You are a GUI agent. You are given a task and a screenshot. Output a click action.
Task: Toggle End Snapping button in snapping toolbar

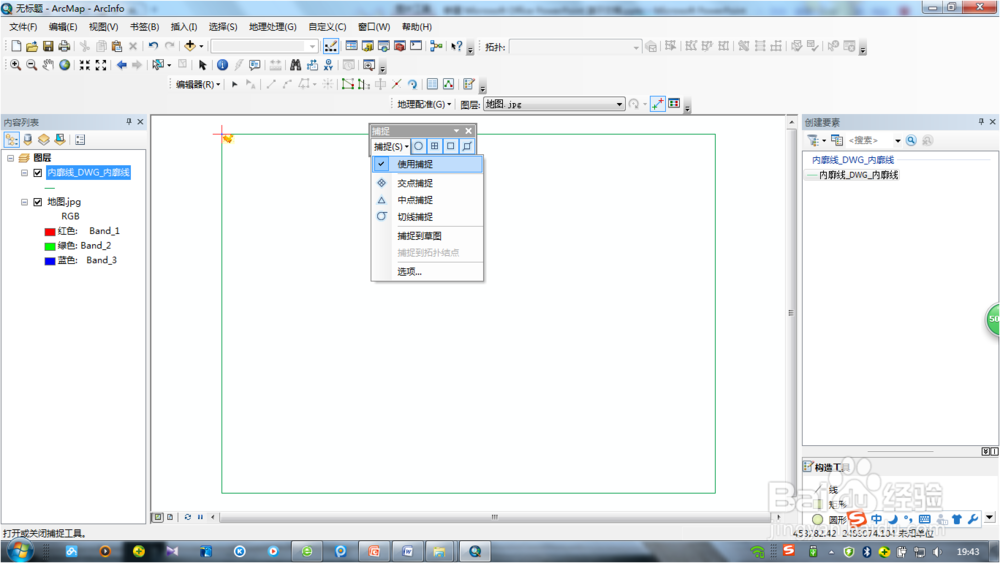pyautogui.click(x=434, y=146)
